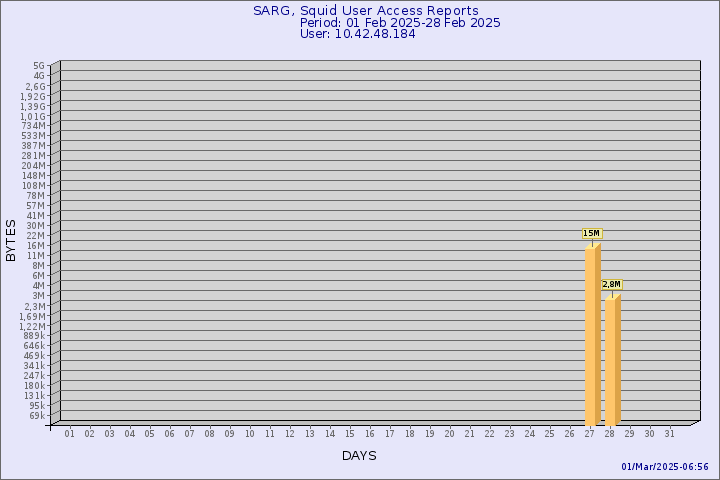Click the 69k tick on the bytes axis
This screenshot has width=720, height=480.
[36, 415]
